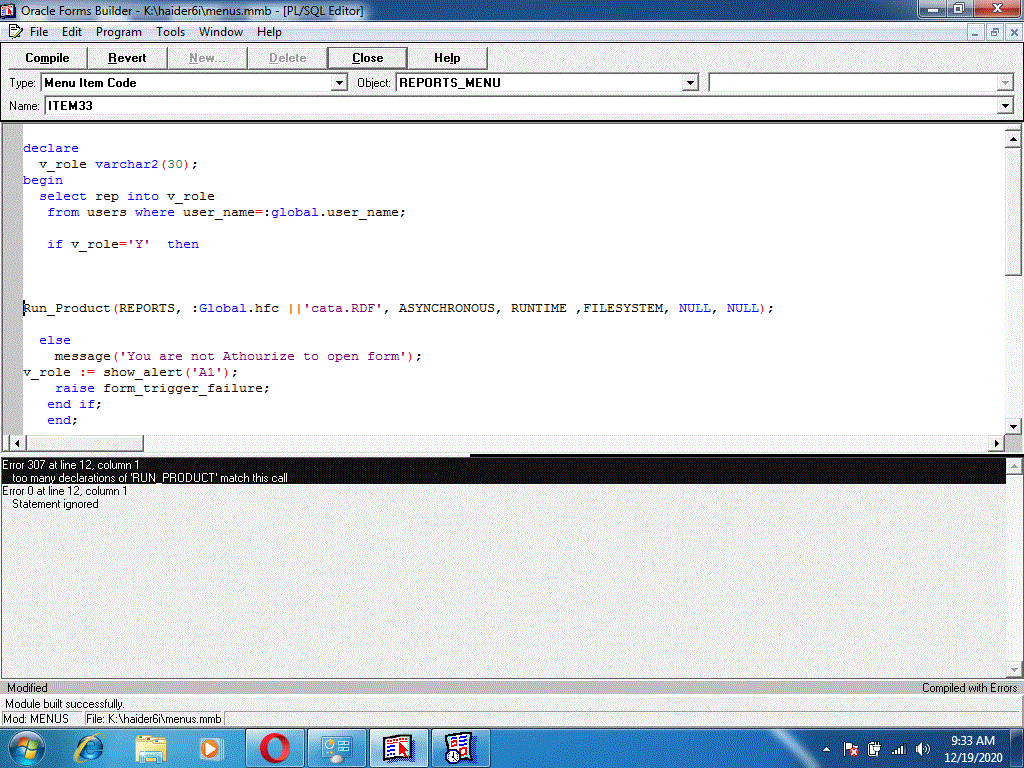Viewport: 1024px width, 768px height.
Task: Click the network signal tray icon
Action: click(899, 749)
